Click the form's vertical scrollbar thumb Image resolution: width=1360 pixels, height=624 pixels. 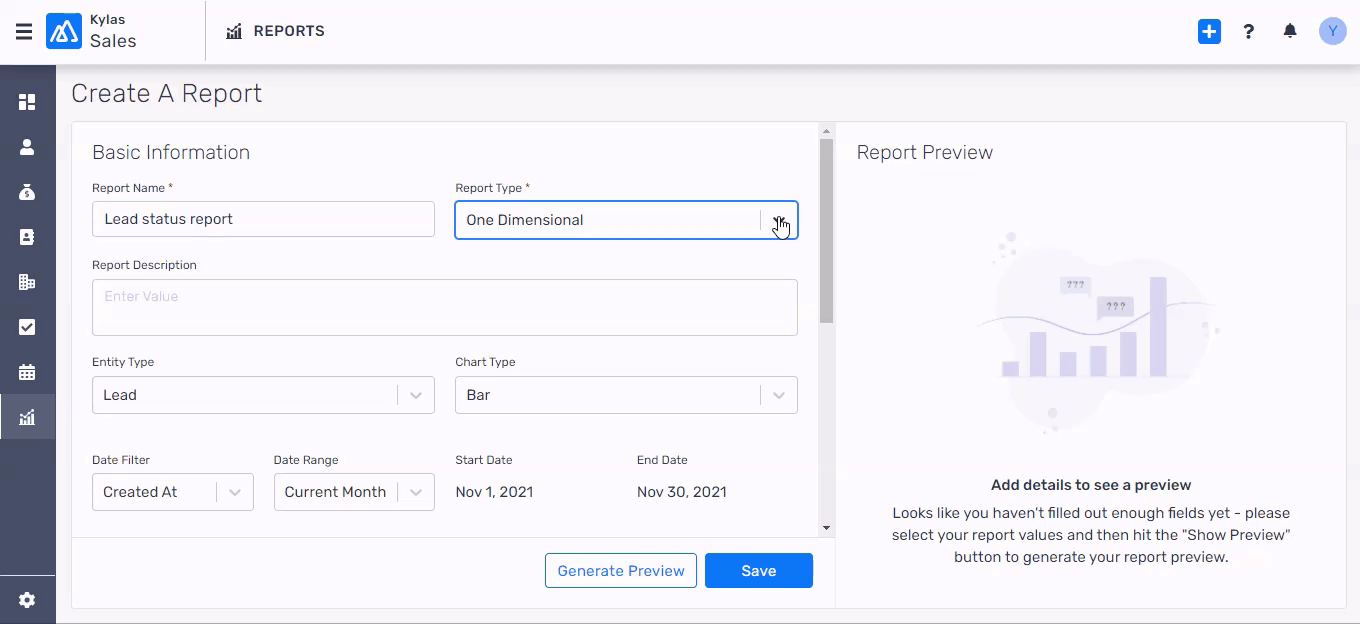pyautogui.click(x=826, y=230)
